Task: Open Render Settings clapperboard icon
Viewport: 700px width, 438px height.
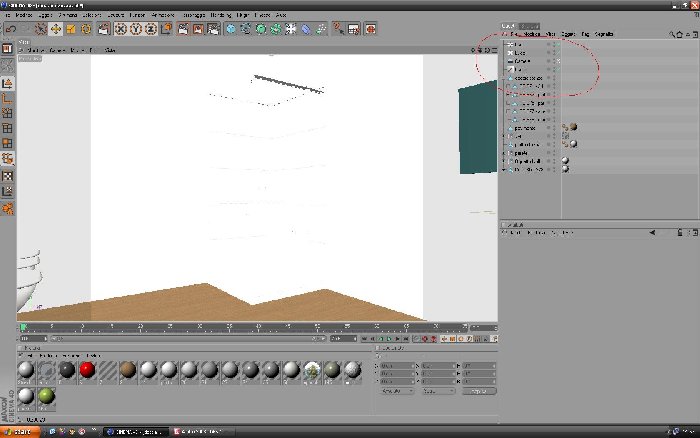Action: pos(213,29)
